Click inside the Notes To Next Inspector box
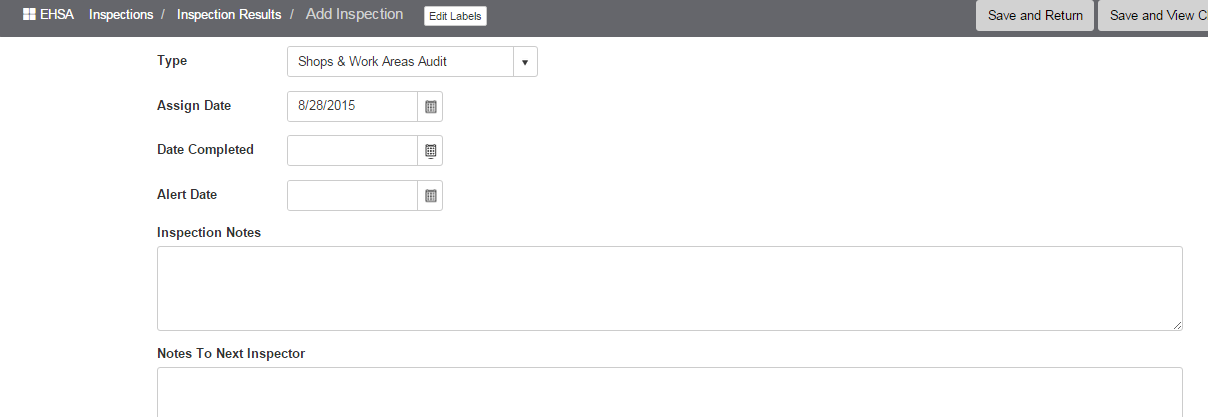The height and width of the screenshot is (417, 1208). click(x=670, y=392)
